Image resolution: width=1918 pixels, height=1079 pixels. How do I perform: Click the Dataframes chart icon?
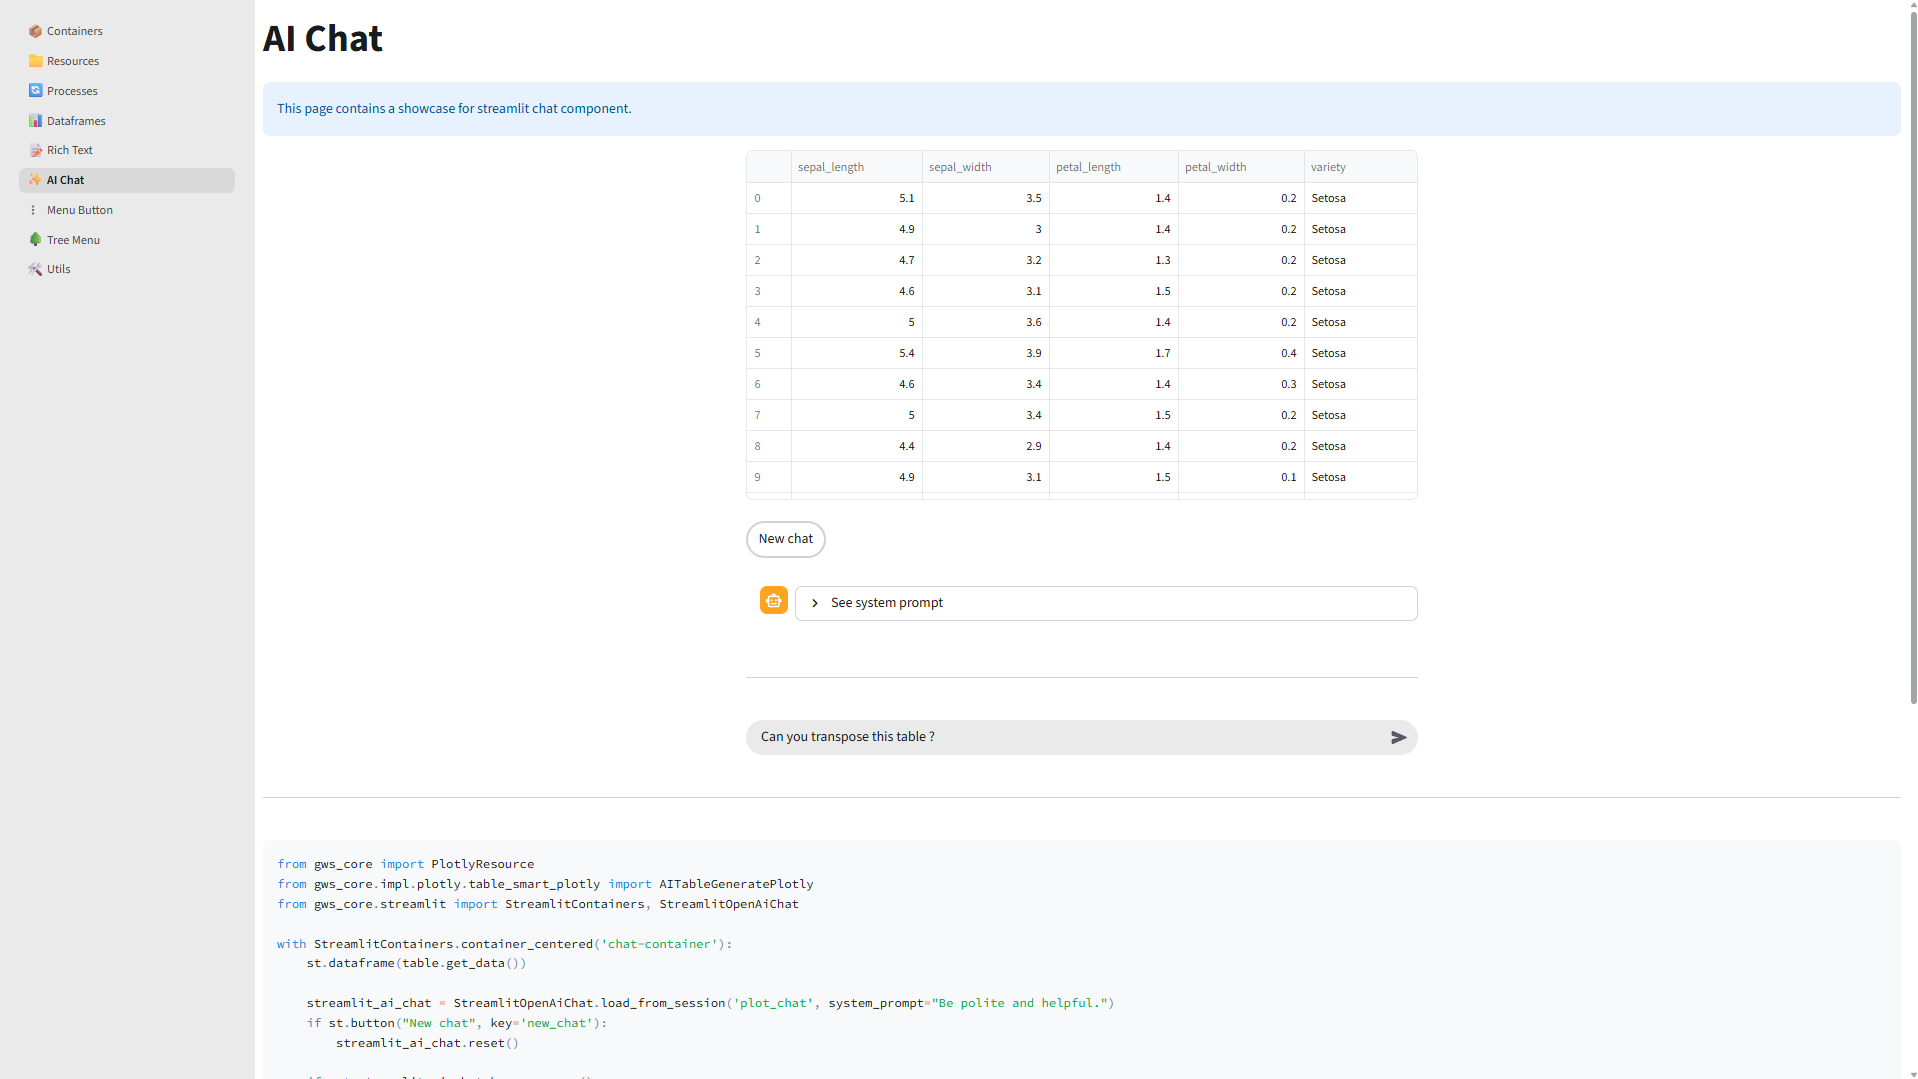click(x=35, y=121)
